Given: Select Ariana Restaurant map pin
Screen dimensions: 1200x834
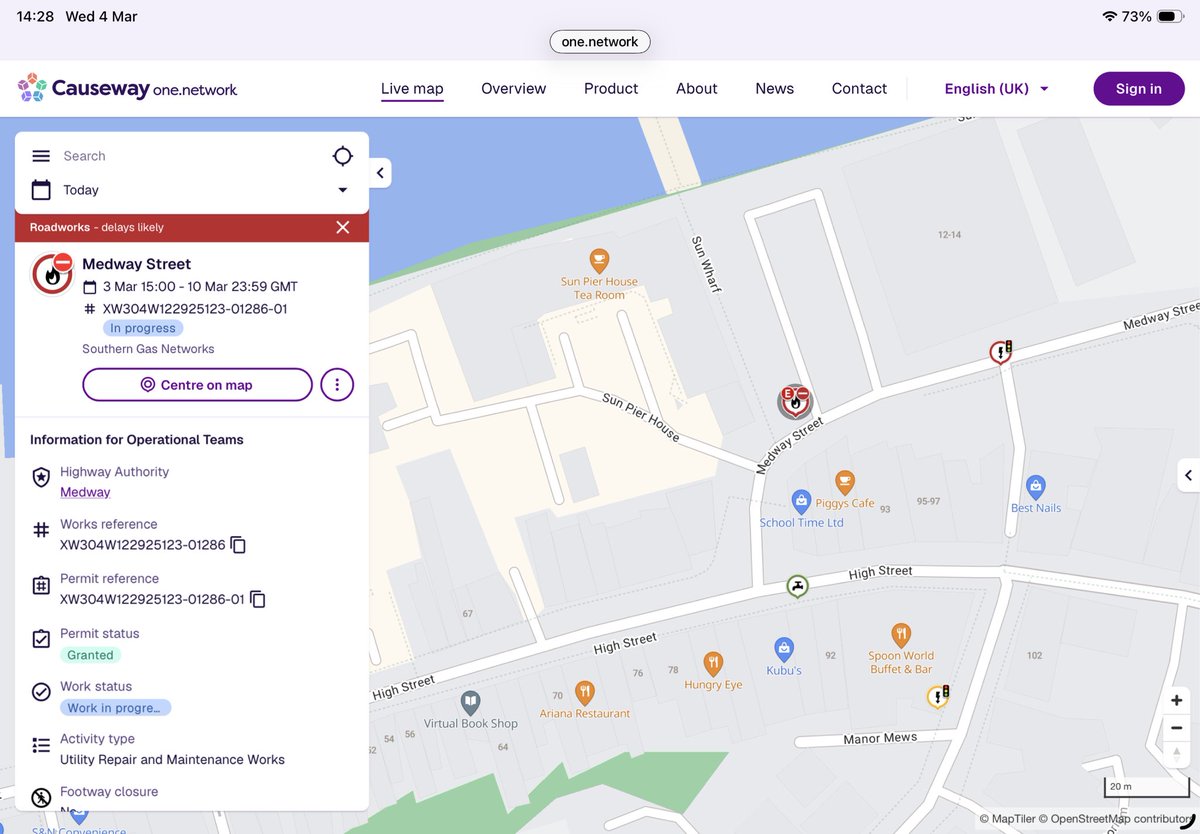Looking at the screenshot, I should tap(585, 693).
